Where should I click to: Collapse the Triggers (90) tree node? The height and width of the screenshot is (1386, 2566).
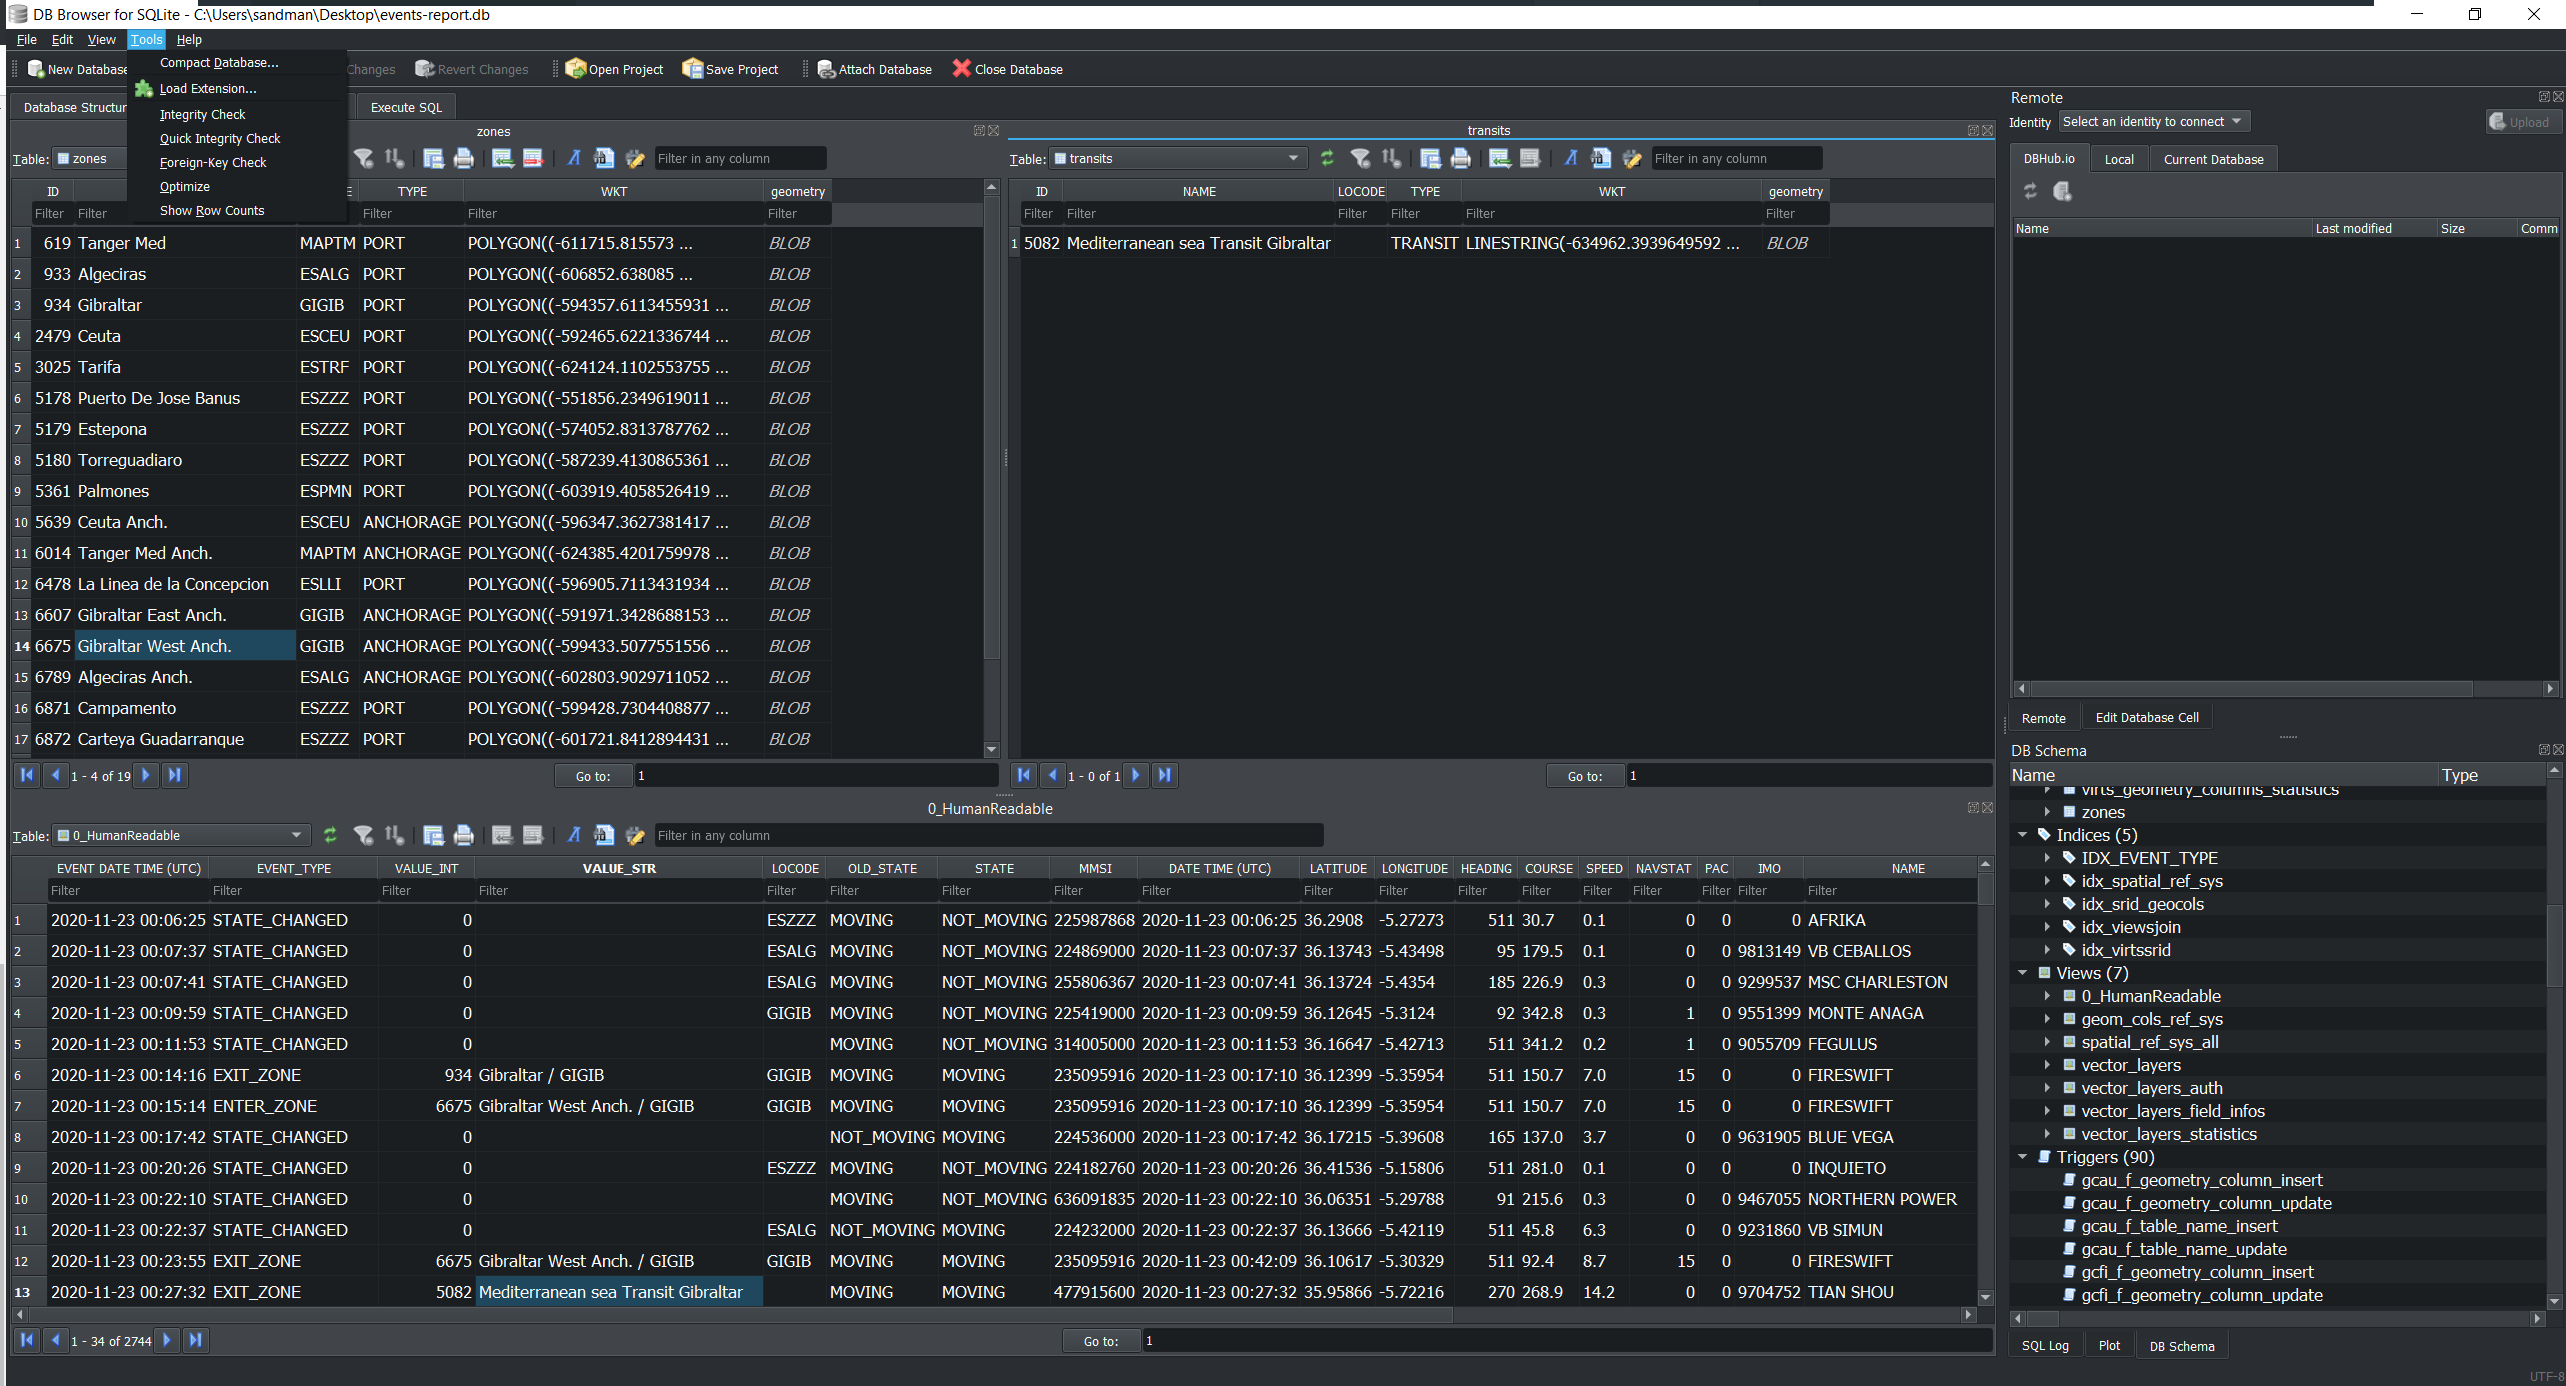(x=2022, y=1157)
